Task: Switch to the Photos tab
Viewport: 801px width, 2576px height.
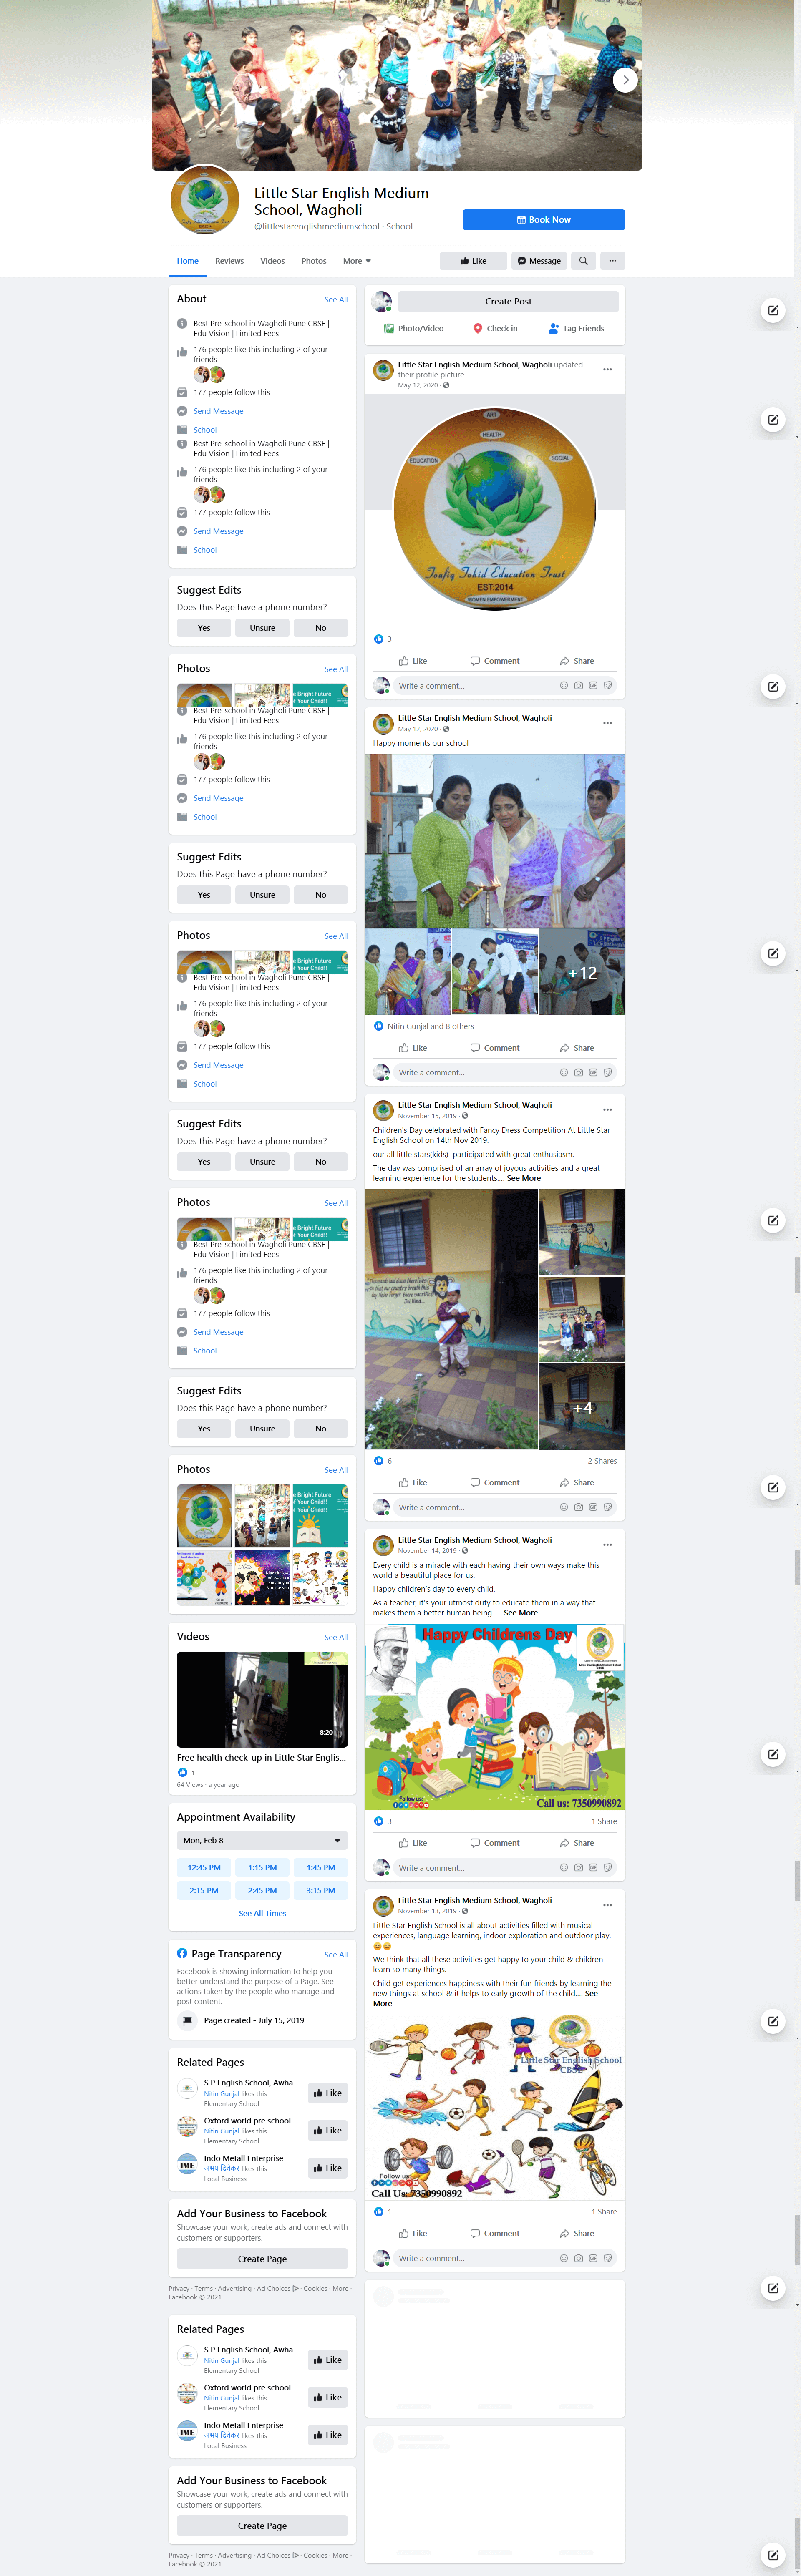Action: (x=314, y=261)
